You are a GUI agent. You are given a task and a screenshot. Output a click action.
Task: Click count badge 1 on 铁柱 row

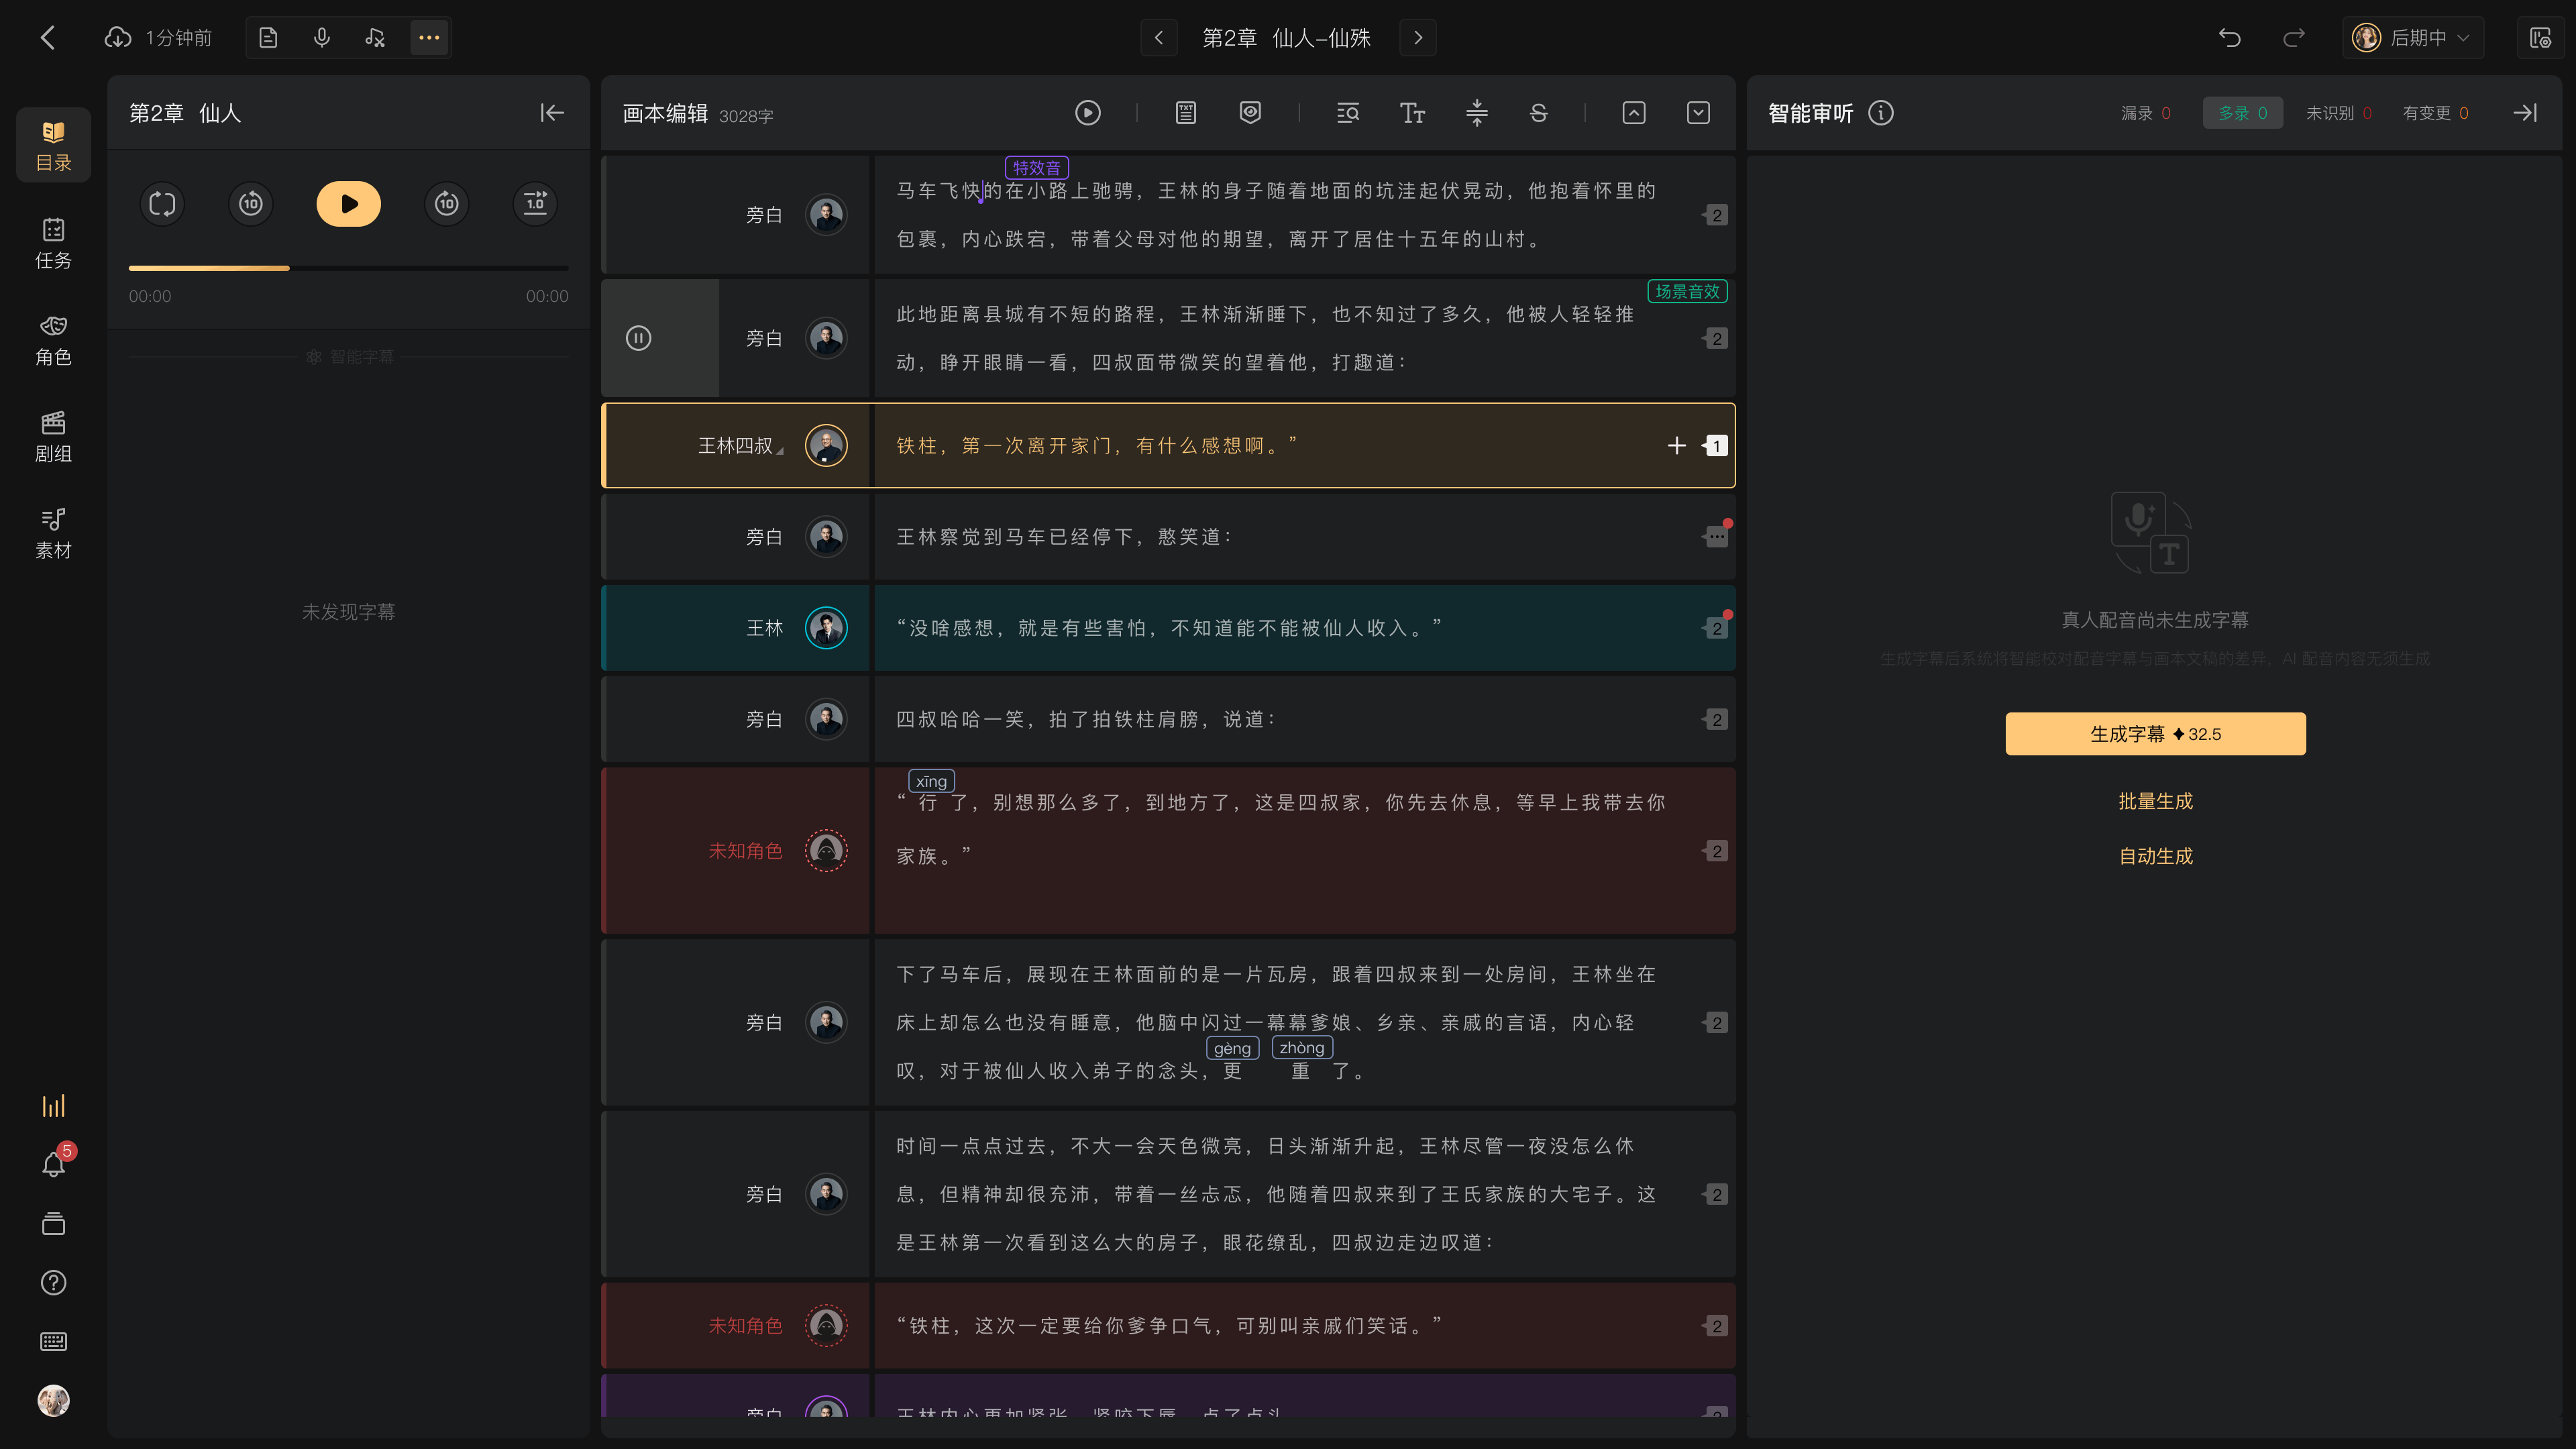(1716, 446)
